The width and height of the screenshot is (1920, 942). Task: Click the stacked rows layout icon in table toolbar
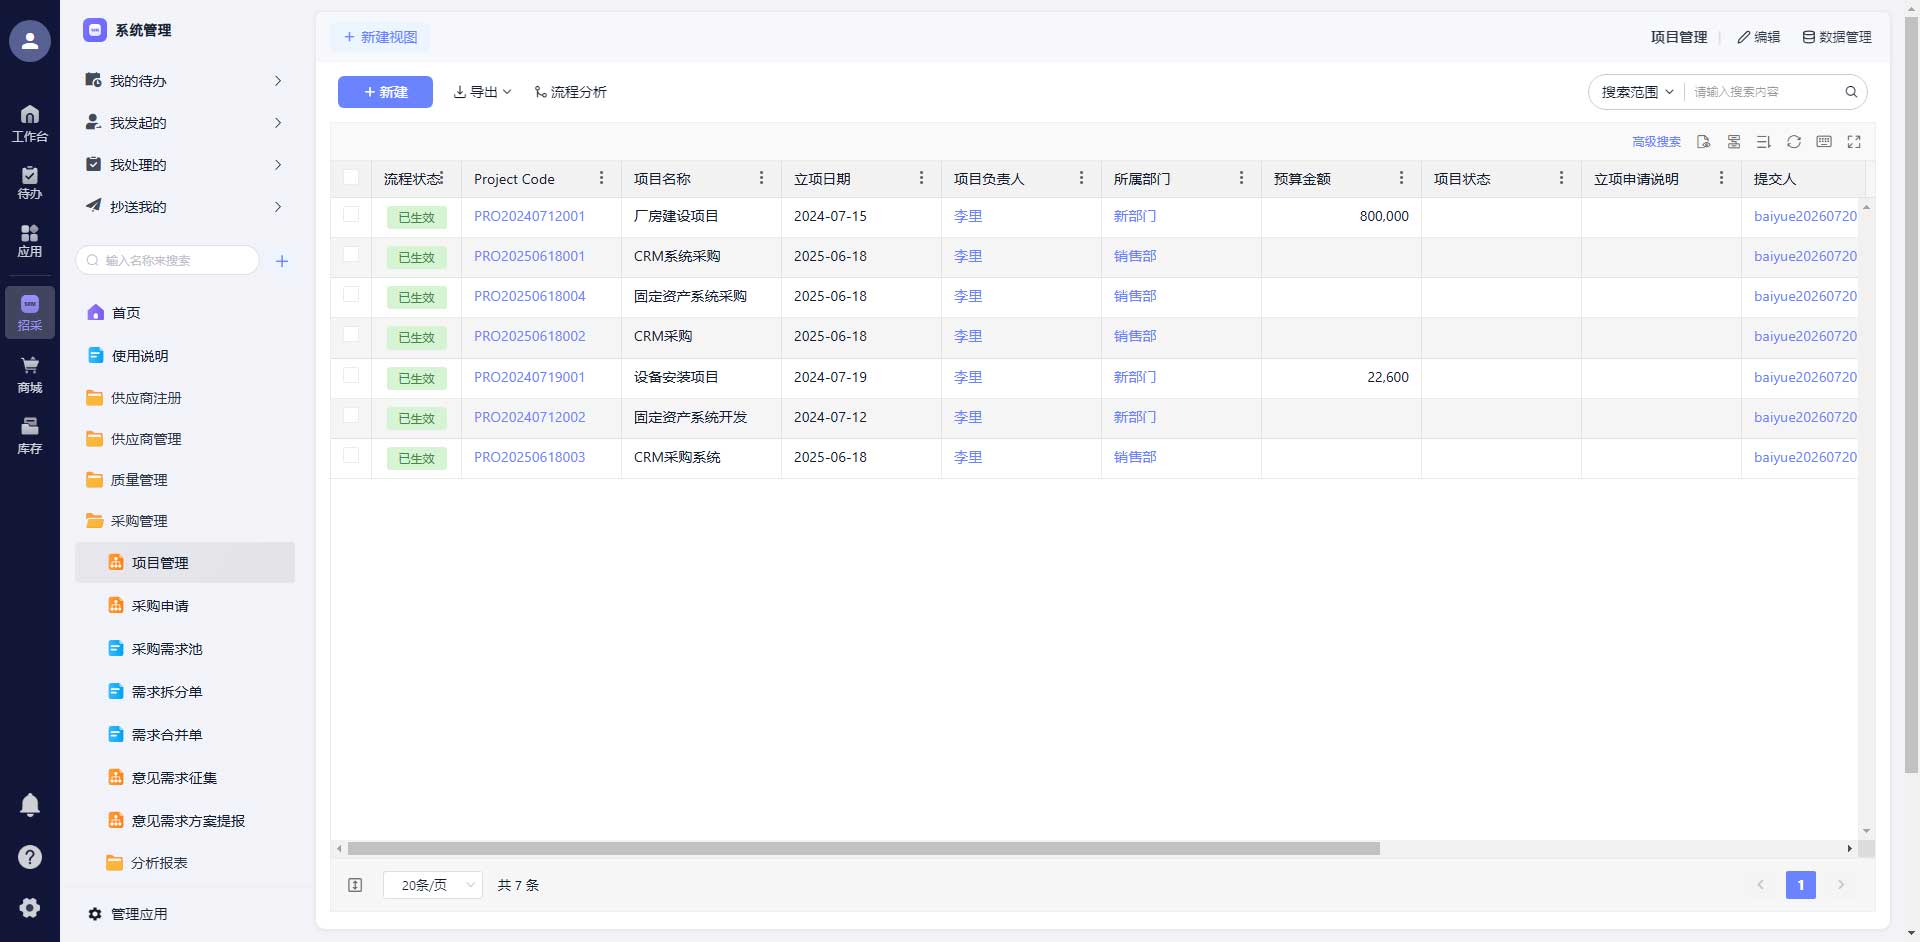1734,142
